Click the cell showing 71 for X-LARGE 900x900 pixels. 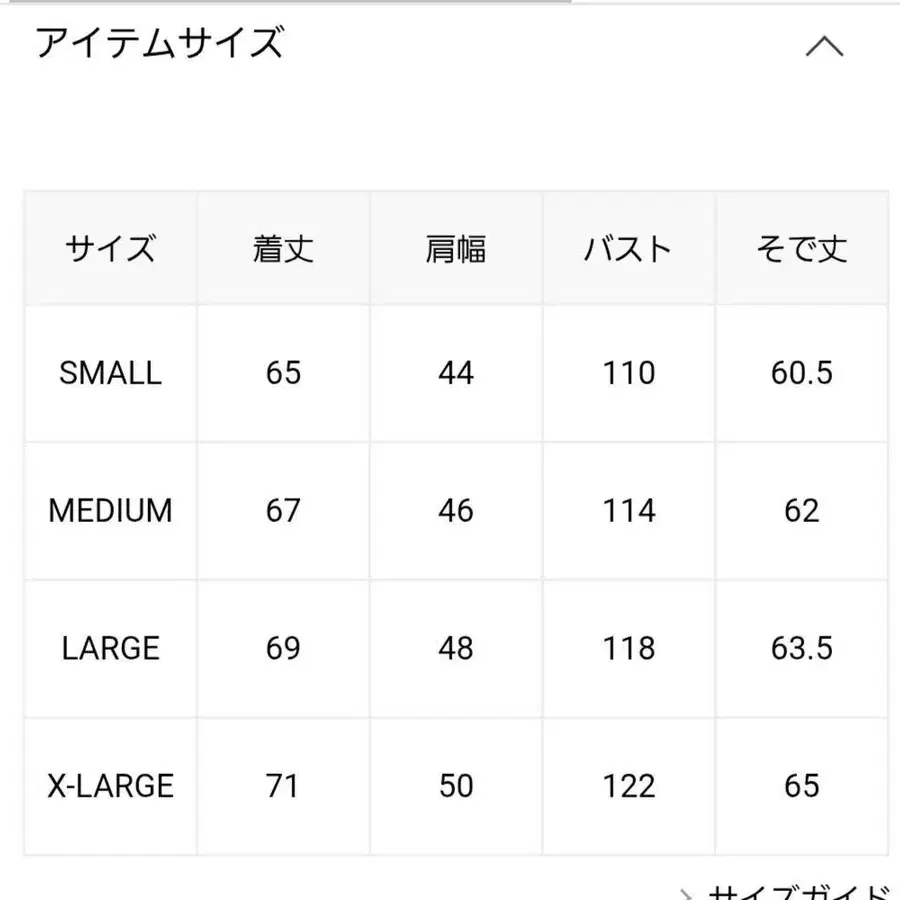282,787
